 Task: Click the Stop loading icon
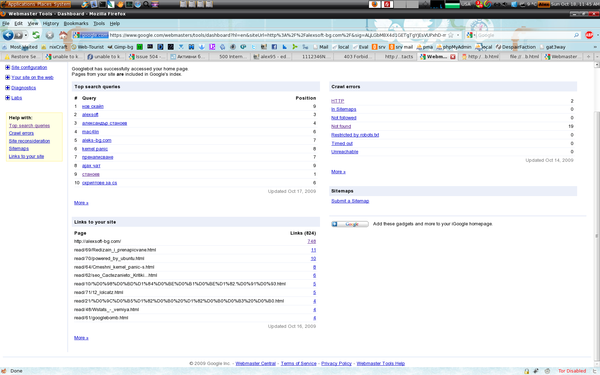point(49,35)
